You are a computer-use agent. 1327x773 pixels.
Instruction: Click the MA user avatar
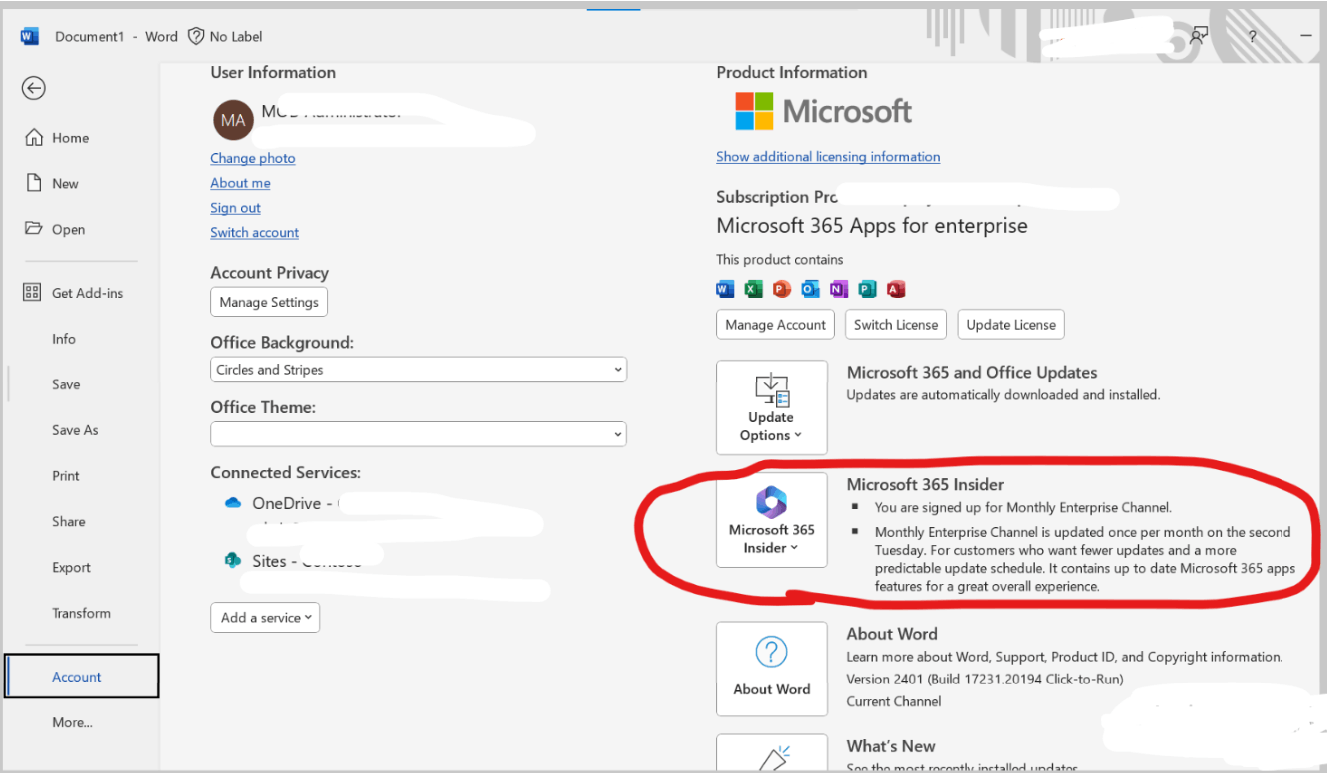point(233,120)
